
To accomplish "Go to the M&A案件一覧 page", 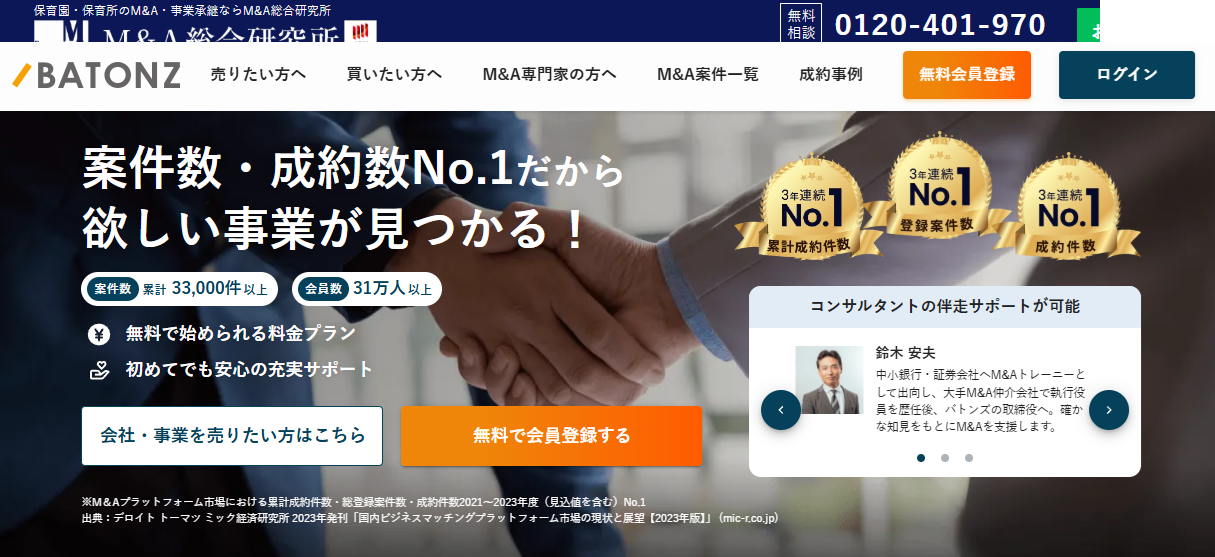I will pos(708,75).
